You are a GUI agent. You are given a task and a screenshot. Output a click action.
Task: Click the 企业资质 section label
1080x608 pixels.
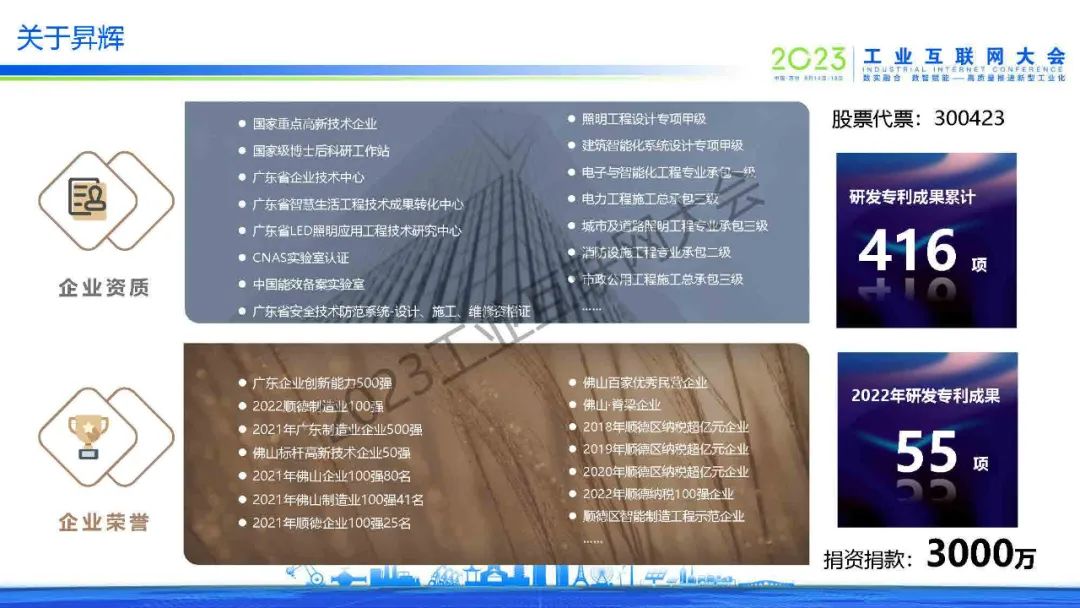point(103,288)
